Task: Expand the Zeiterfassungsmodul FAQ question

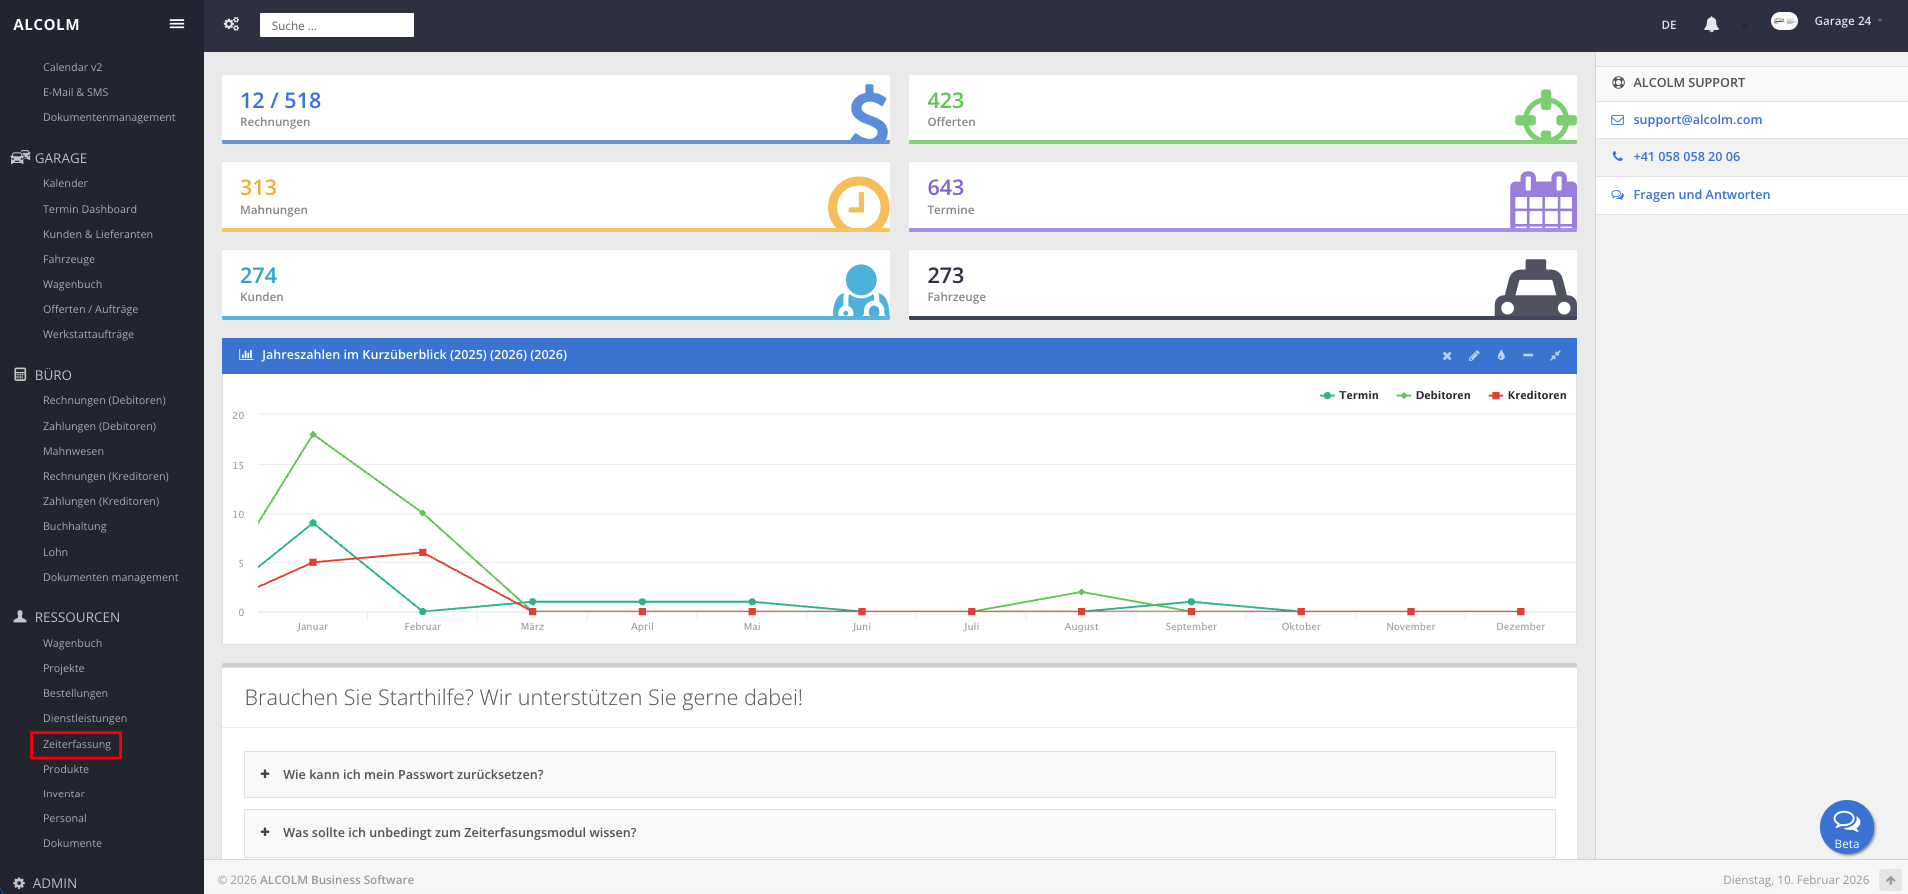Action: pyautogui.click(x=459, y=833)
